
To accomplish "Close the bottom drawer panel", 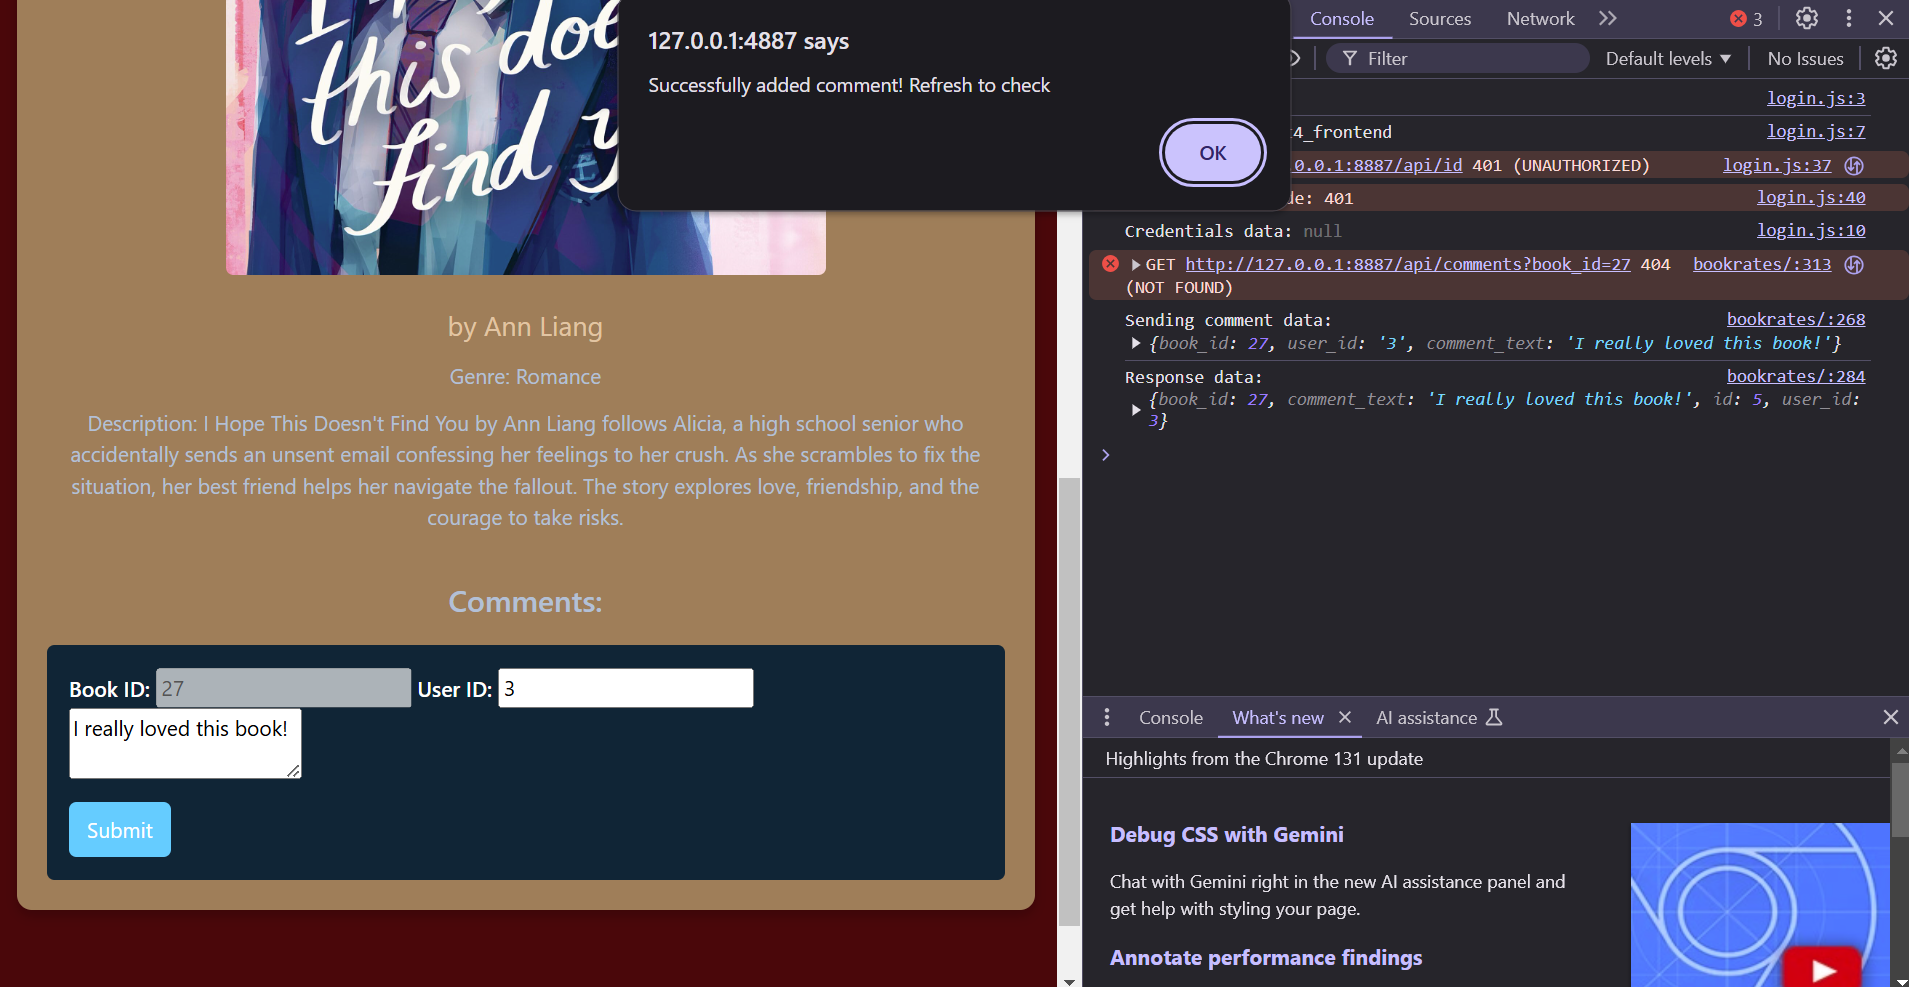I will click(x=1890, y=717).
